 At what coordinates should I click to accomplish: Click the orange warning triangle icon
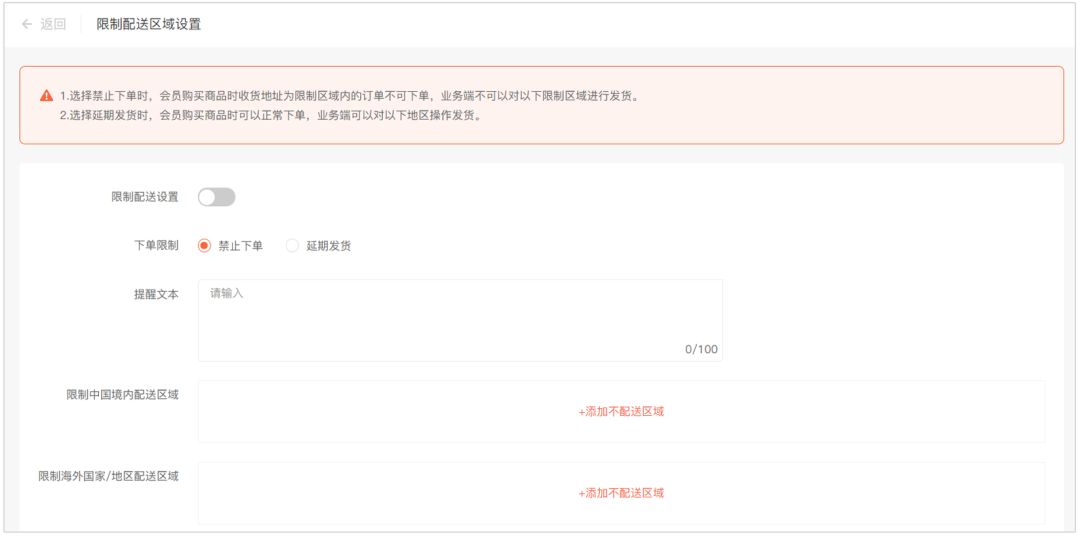[46, 96]
